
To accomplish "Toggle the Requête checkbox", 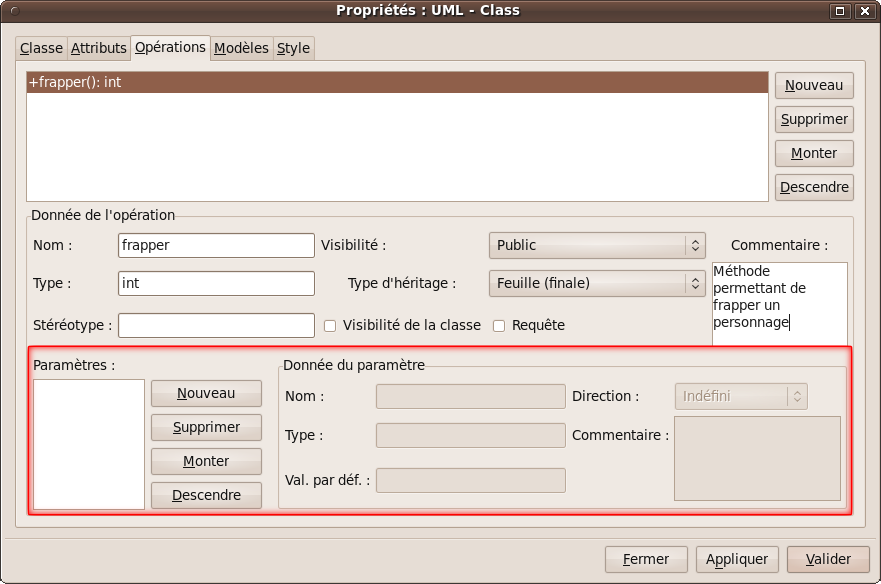I will coord(500,326).
